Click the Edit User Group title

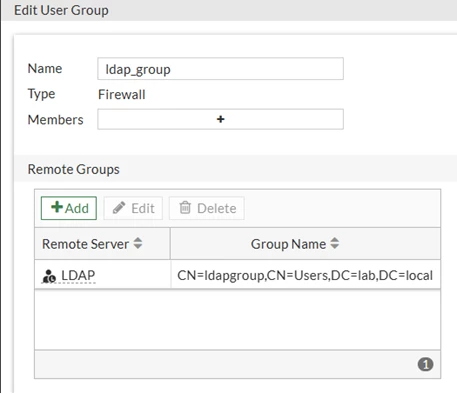[x=61, y=10]
